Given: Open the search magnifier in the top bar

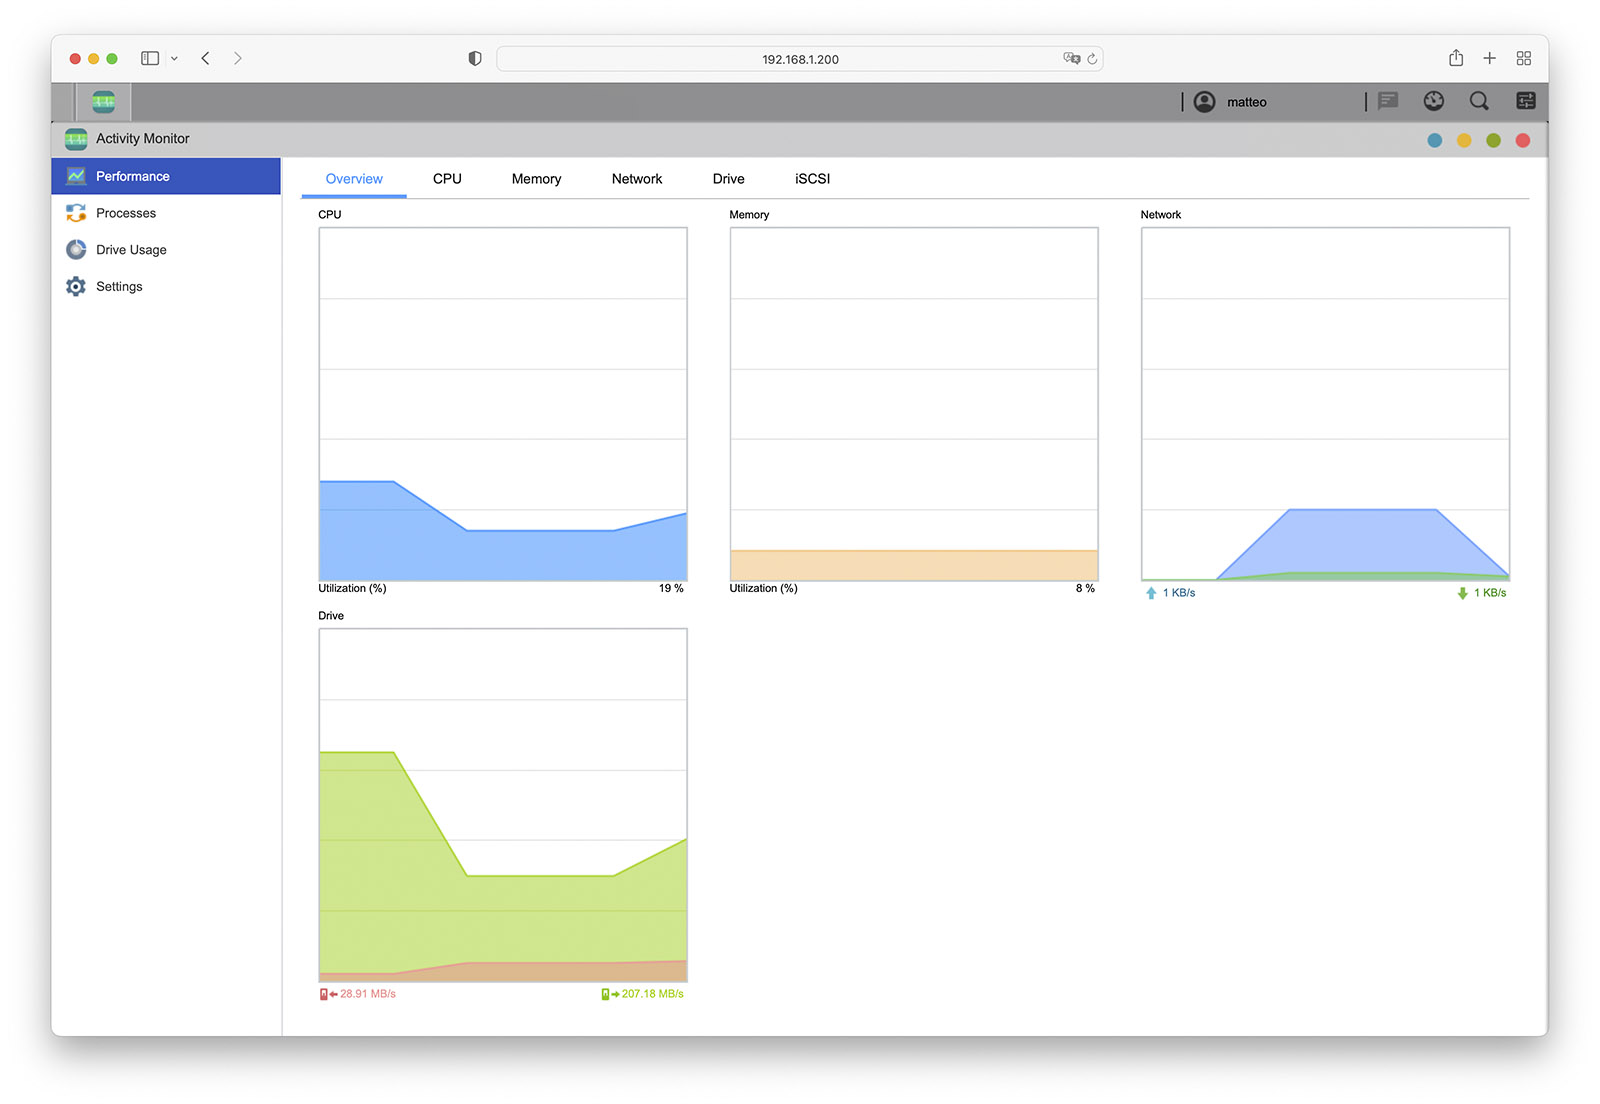Looking at the screenshot, I should [x=1479, y=101].
